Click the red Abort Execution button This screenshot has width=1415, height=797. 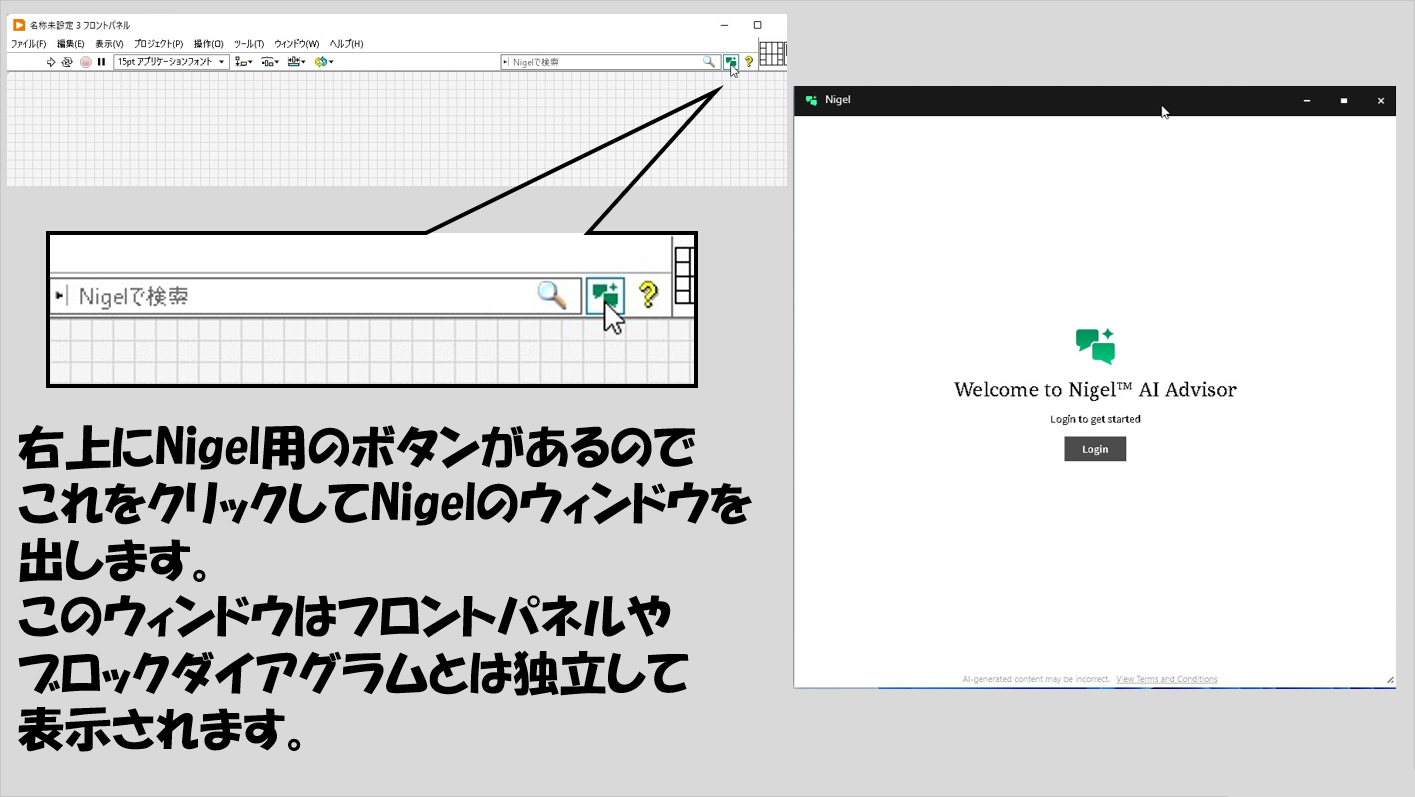86,62
